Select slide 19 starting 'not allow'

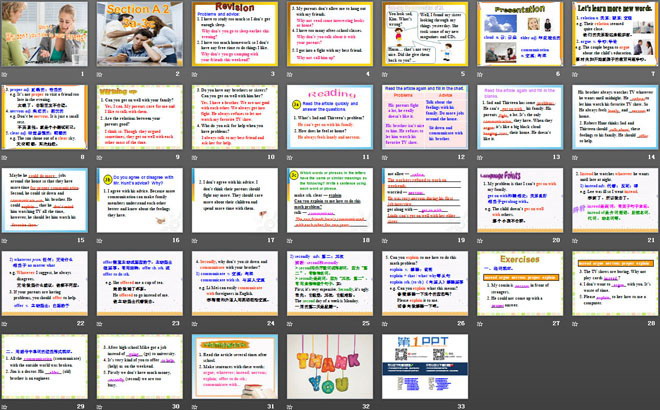click(425, 200)
